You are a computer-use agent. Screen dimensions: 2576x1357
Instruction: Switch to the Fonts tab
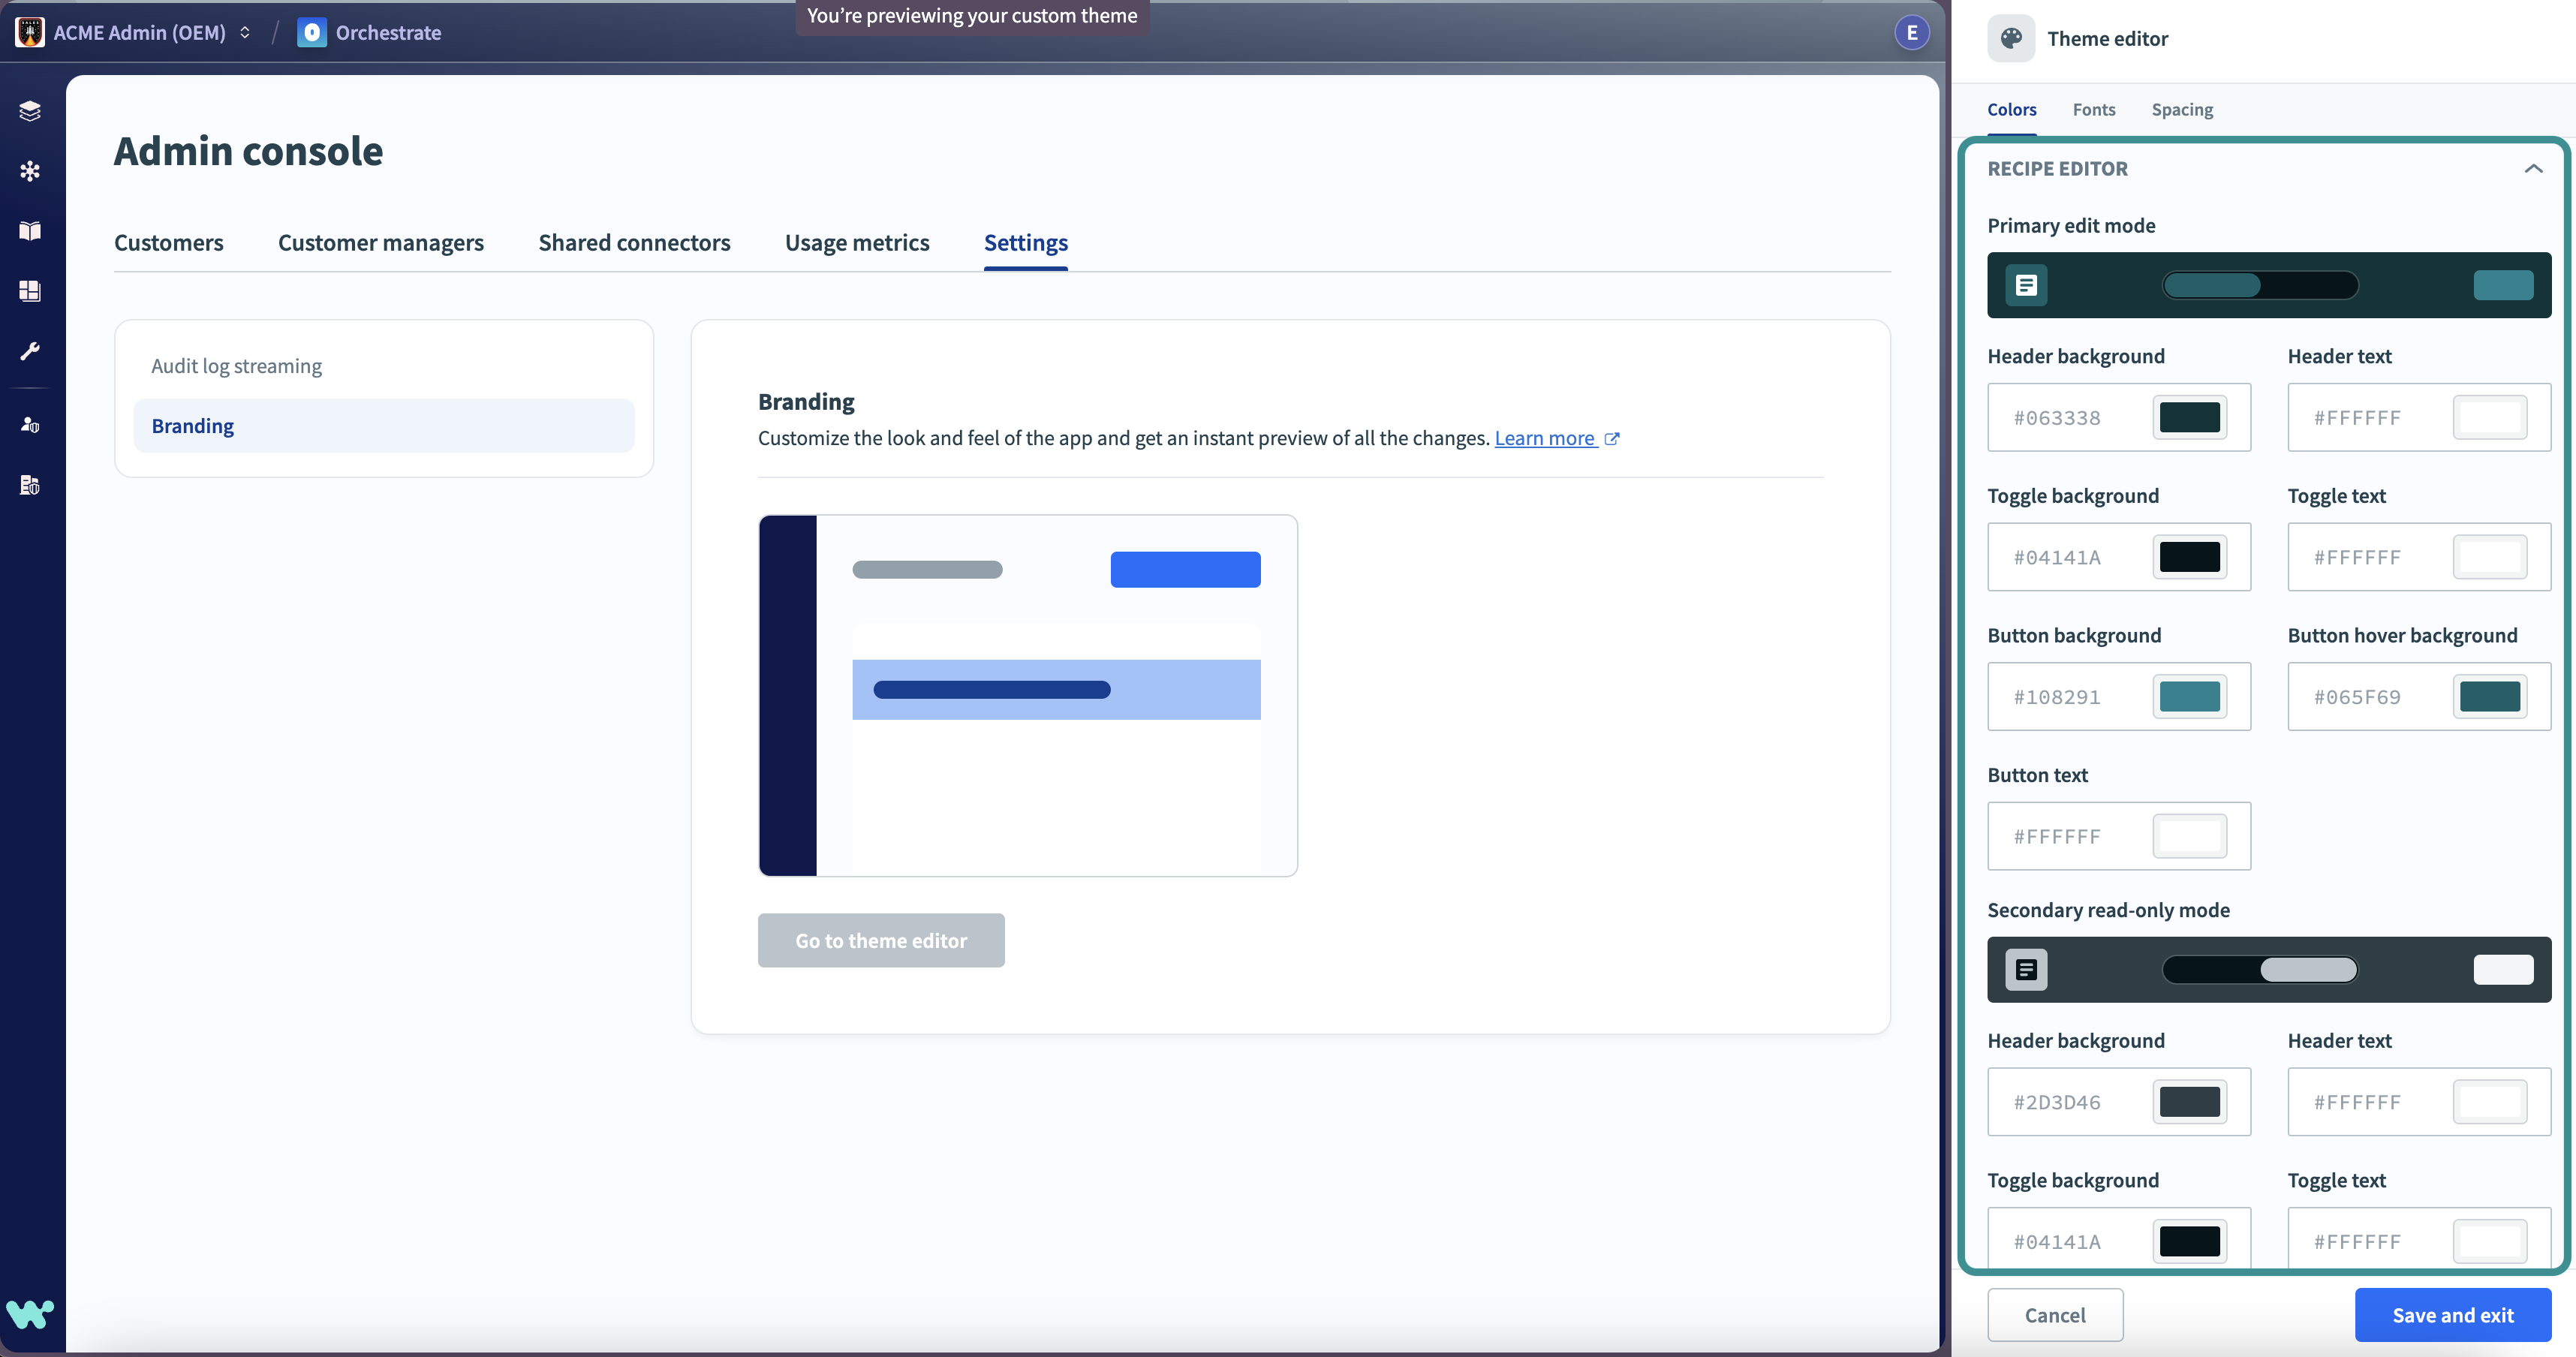click(2094, 109)
